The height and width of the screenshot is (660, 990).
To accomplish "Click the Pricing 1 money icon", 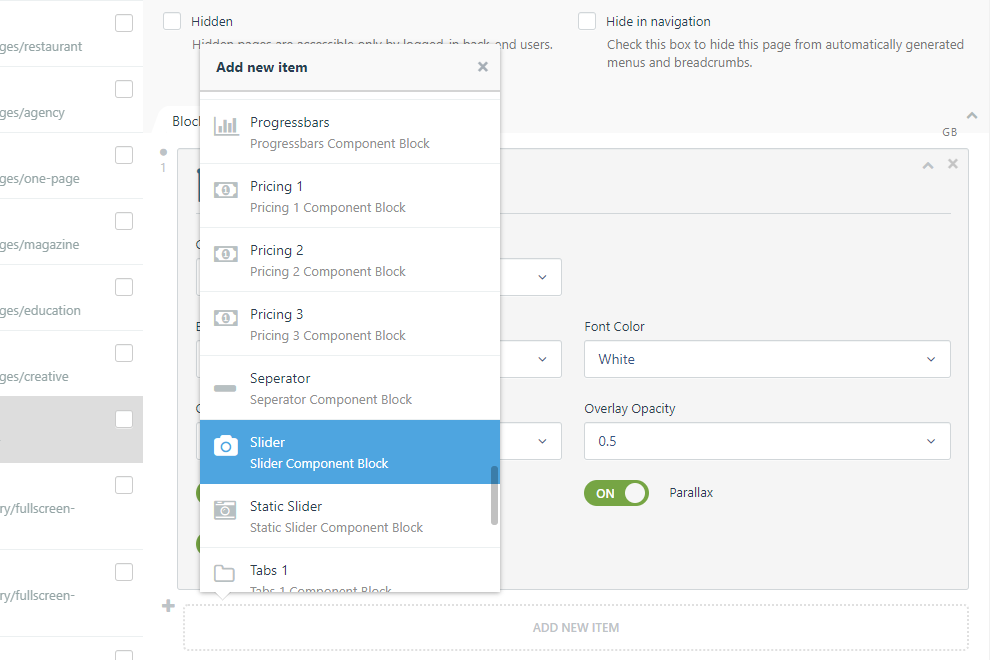I will (225, 189).
